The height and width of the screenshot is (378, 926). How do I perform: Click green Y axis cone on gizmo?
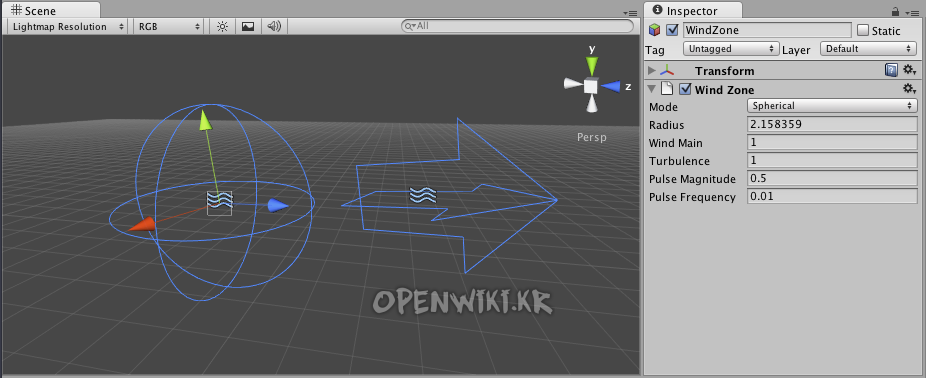(592, 65)
